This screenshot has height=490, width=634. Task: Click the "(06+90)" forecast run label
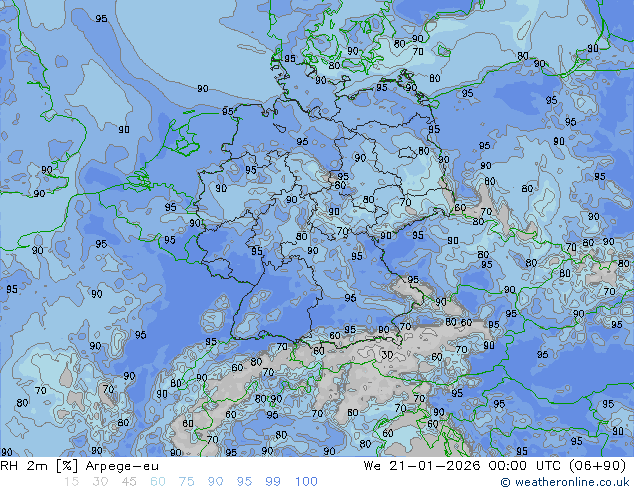point(598,466)
